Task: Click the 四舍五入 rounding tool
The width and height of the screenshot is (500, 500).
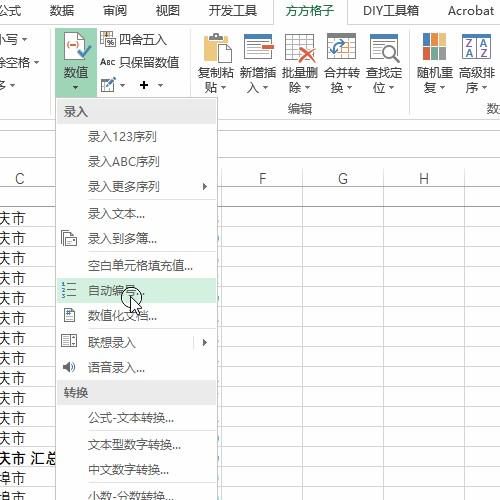Action: pyautogui.click(x=133, y=40)
